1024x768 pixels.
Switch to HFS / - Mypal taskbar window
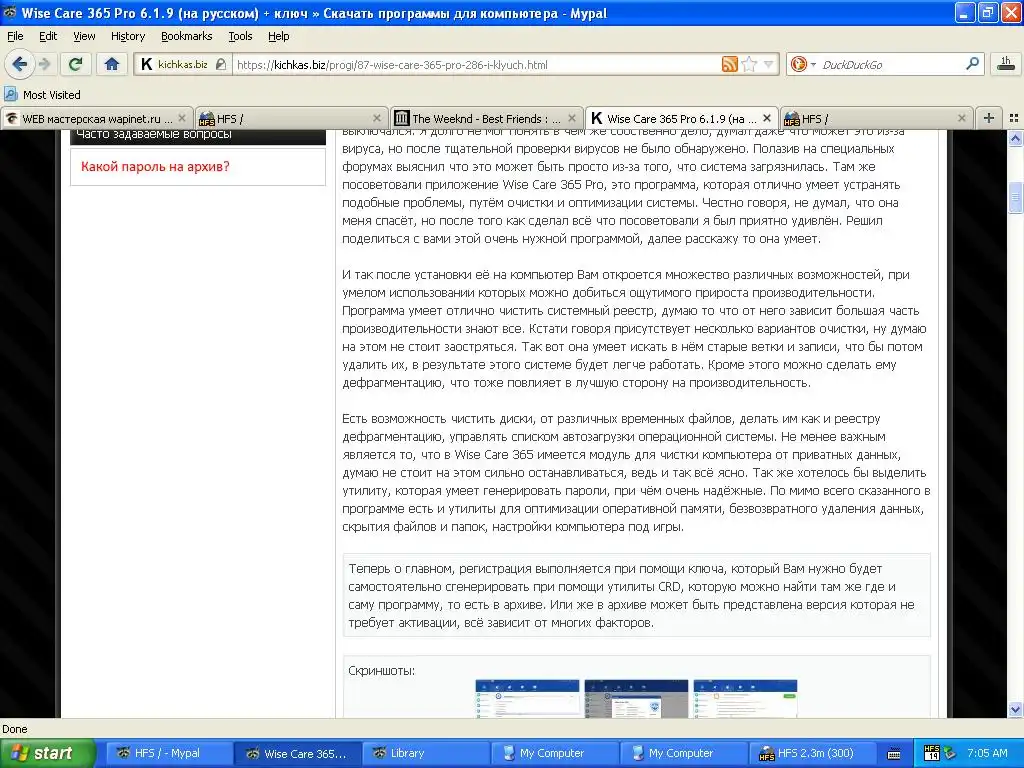point(167,754)
